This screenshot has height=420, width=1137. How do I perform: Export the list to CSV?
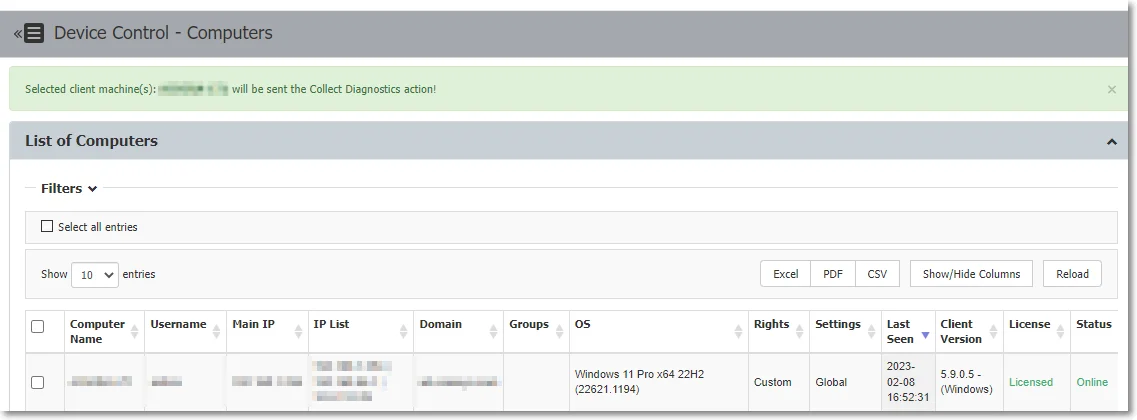click(x=877, y=274)
